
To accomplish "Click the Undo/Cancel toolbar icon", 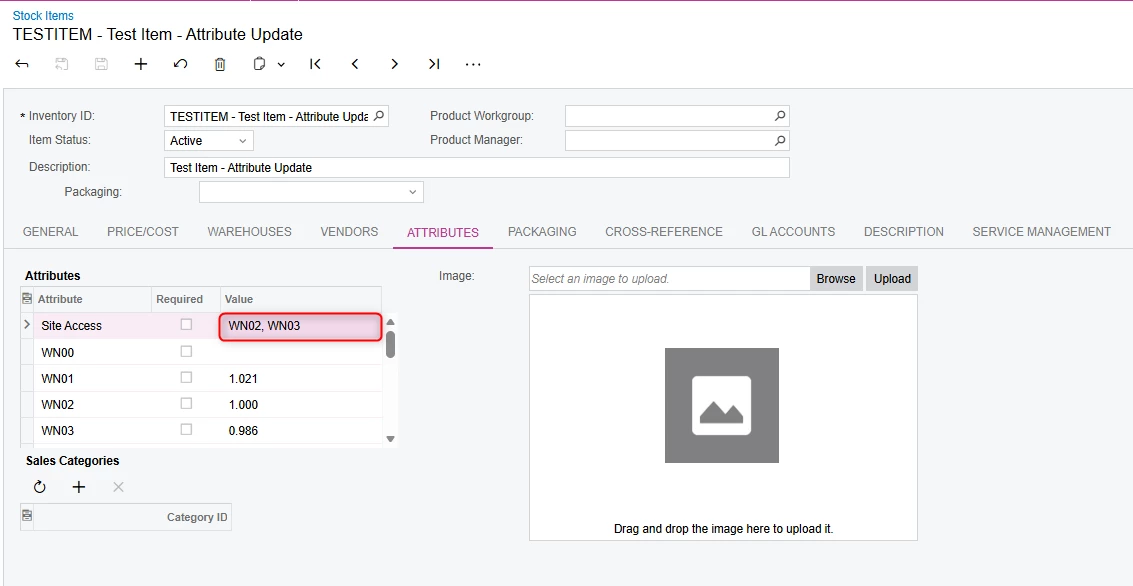I will click(x=181, y=64).
